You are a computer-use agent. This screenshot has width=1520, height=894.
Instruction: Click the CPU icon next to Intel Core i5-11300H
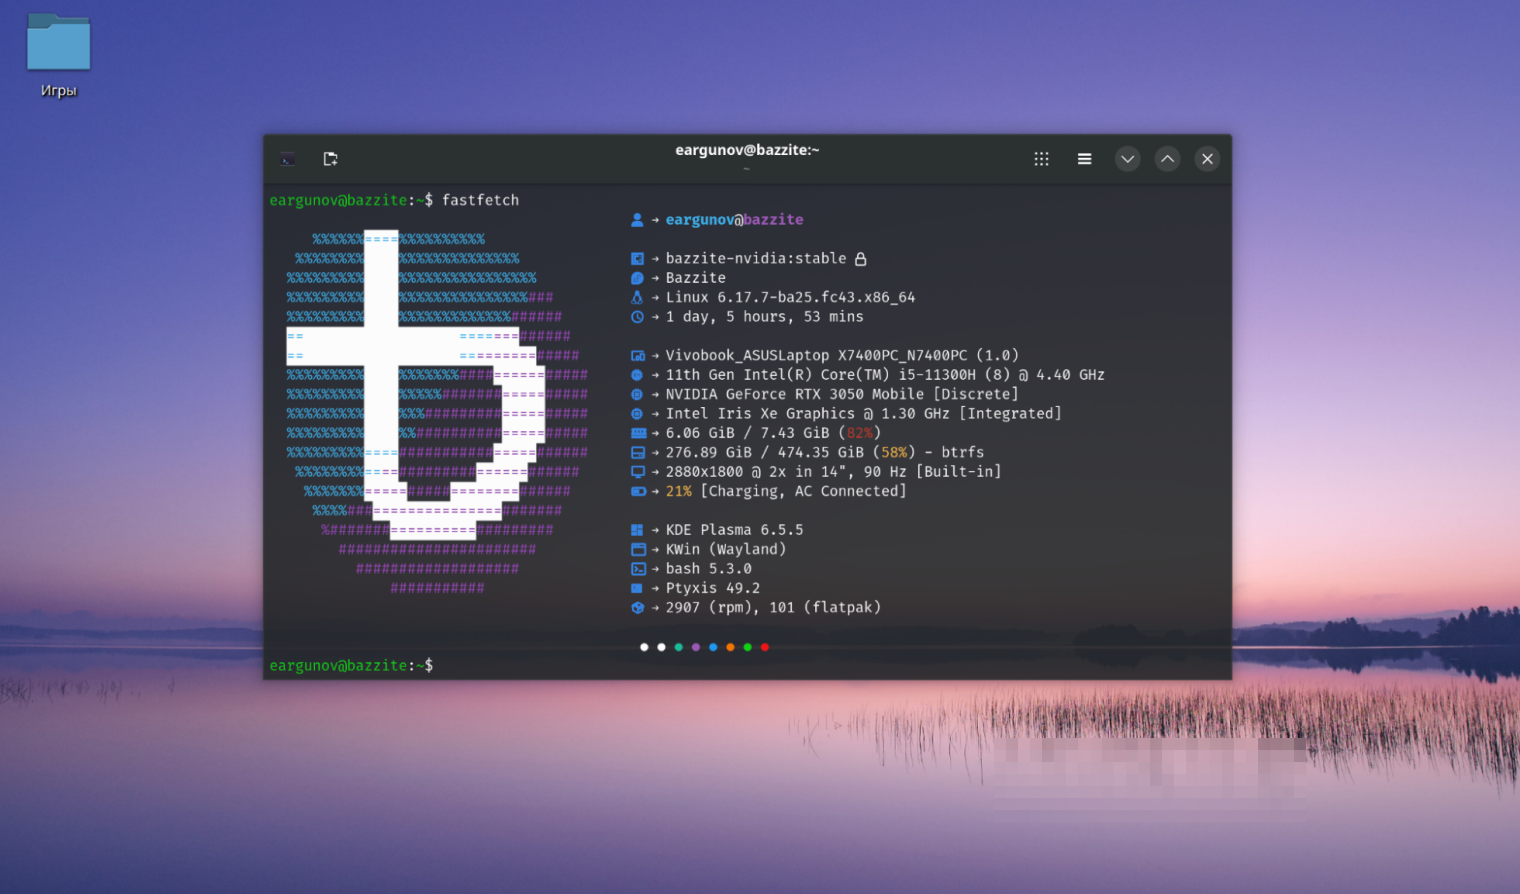coord(638,374)
